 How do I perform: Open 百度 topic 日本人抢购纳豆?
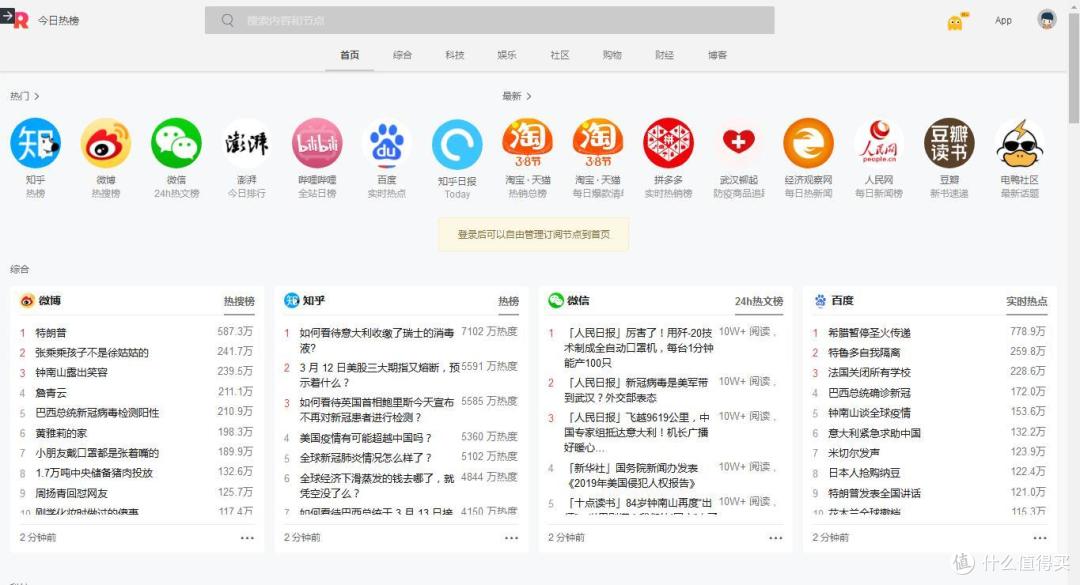[x=864, y=473]
